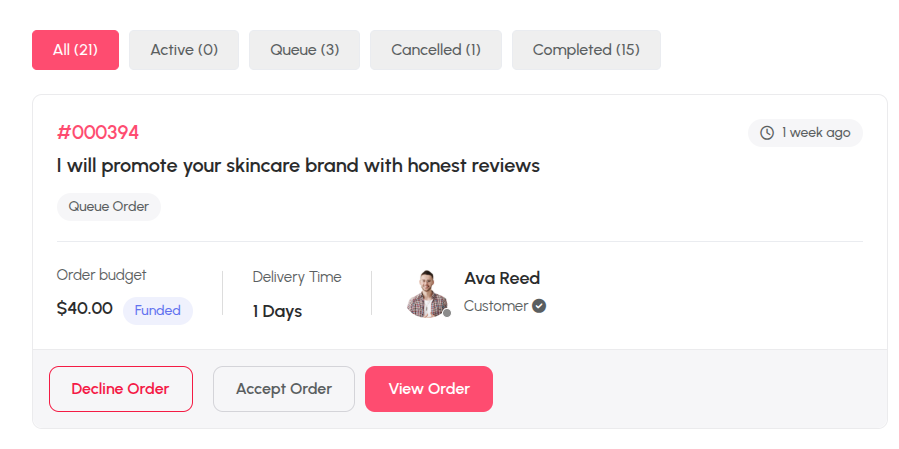The width and height of the screenshot is (899, 449).
Task: Open the order via View Order
Action: [x=429, y=389]
